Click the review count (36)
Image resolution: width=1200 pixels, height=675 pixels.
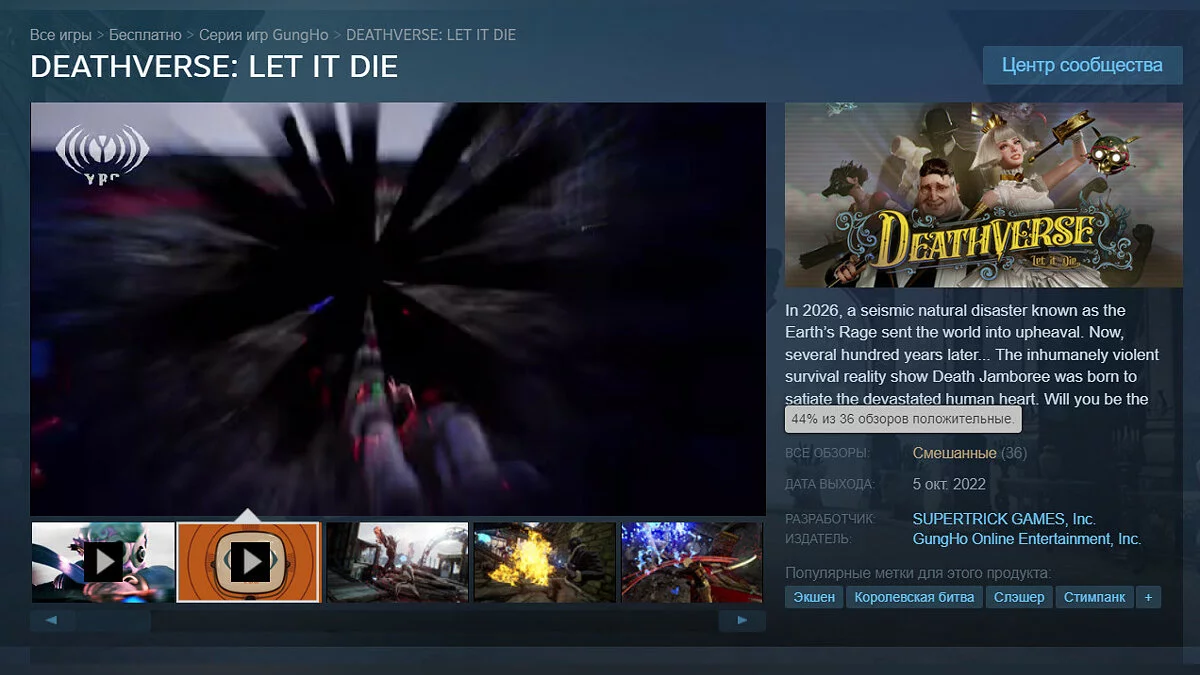pos(1014,453)
